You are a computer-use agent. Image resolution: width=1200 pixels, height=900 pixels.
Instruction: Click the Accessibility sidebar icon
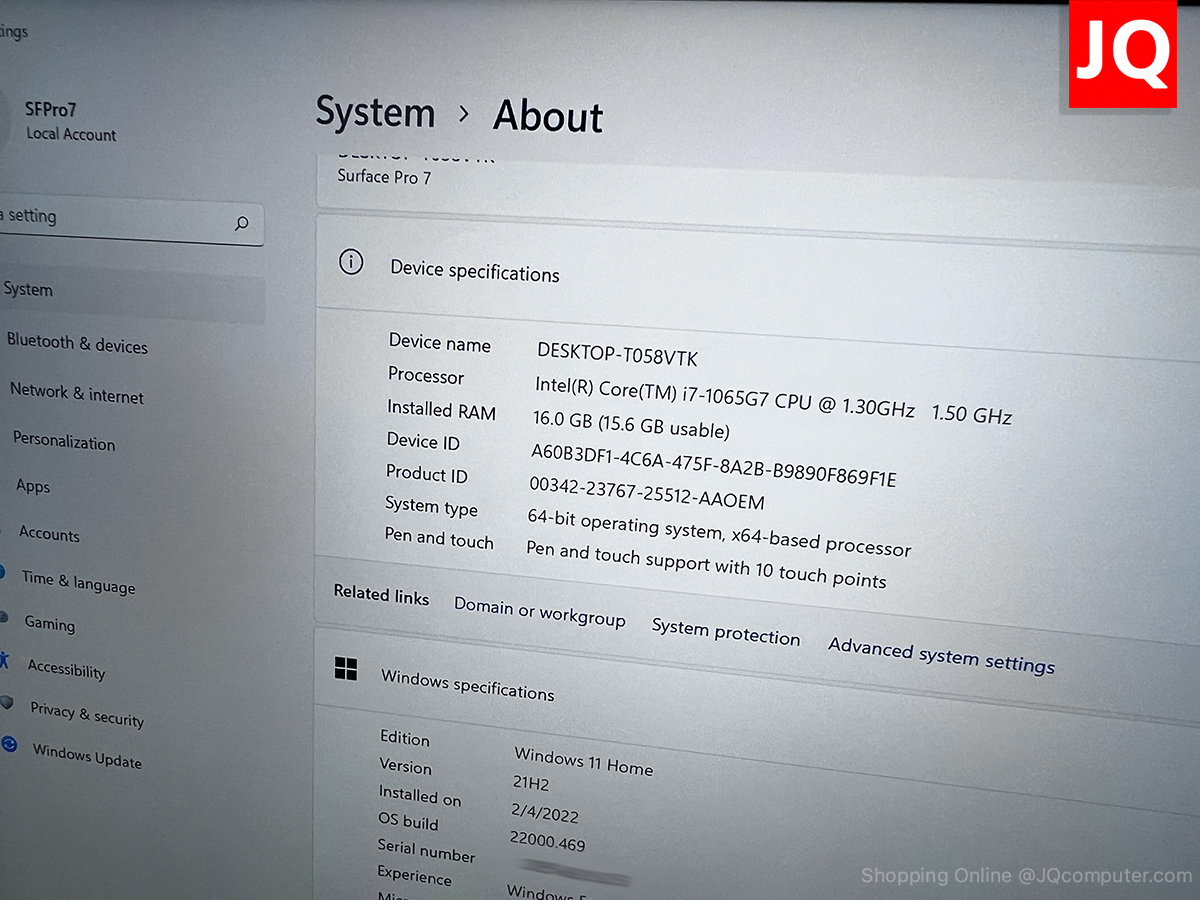4,660
